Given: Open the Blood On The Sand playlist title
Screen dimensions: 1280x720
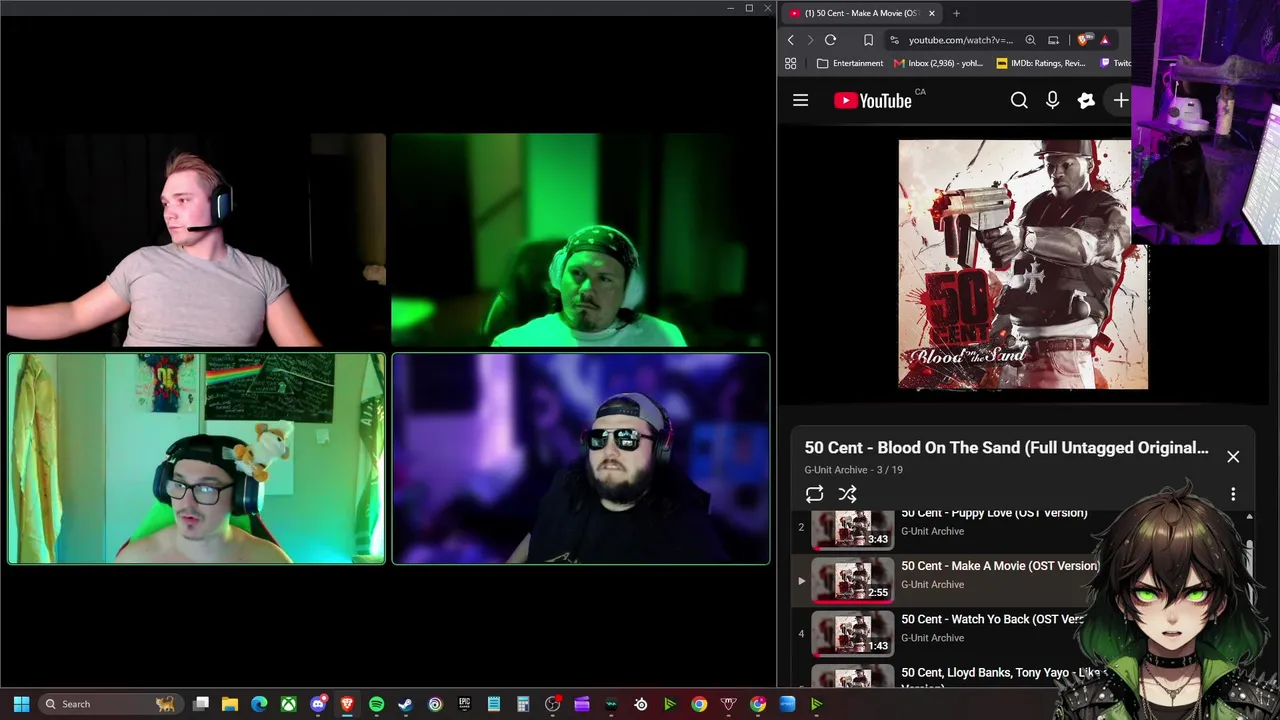Looking at the screenshot, I should [x=1007, y=448].
